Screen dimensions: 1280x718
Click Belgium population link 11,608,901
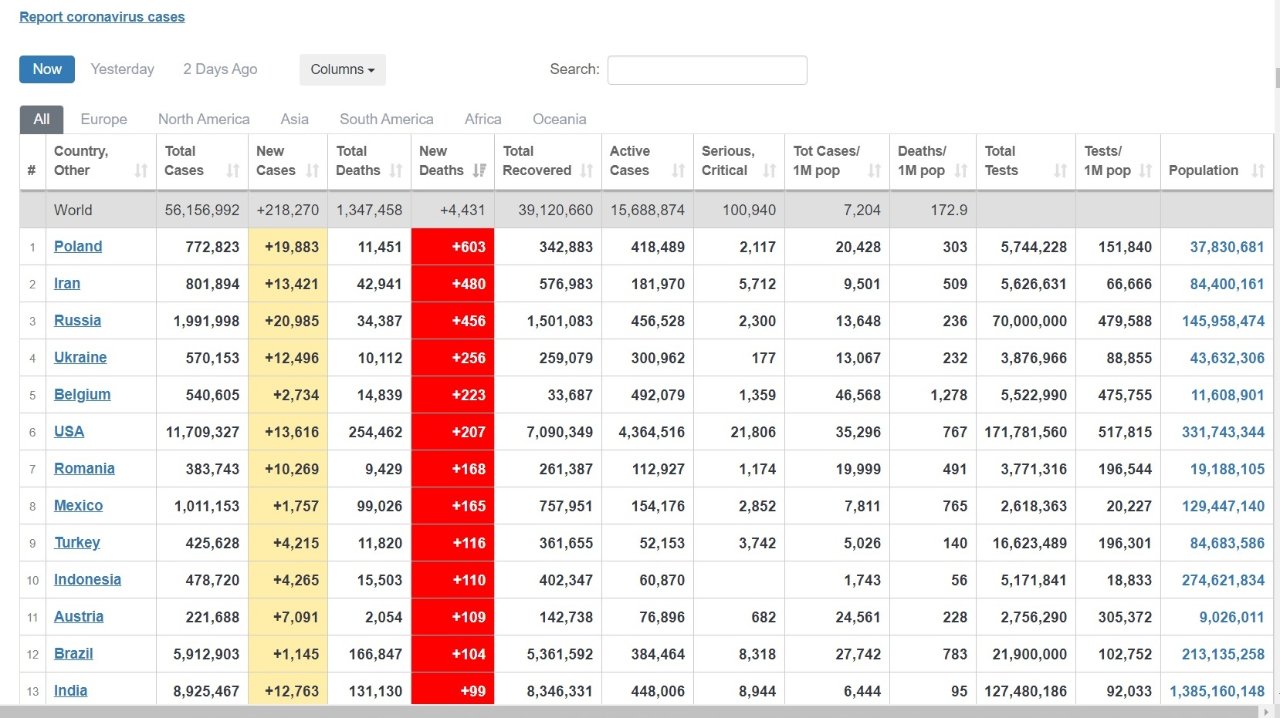pos(1227,395)
